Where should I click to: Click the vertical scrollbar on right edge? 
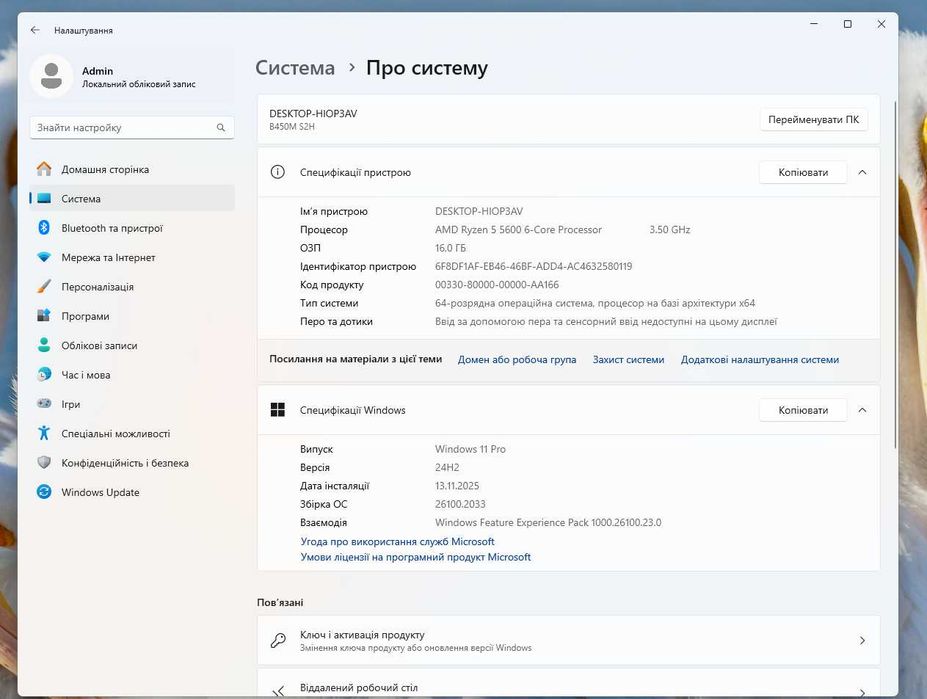click(895, 275)
